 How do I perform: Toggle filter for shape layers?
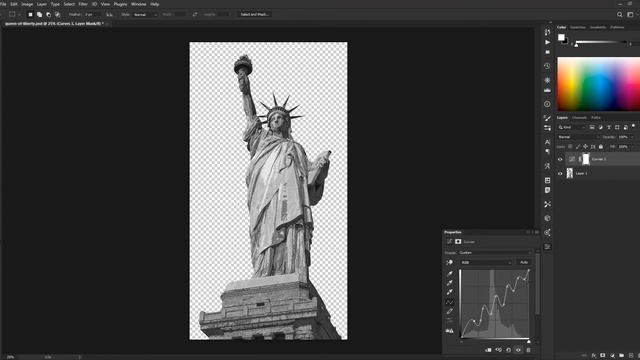click(617, 127)
